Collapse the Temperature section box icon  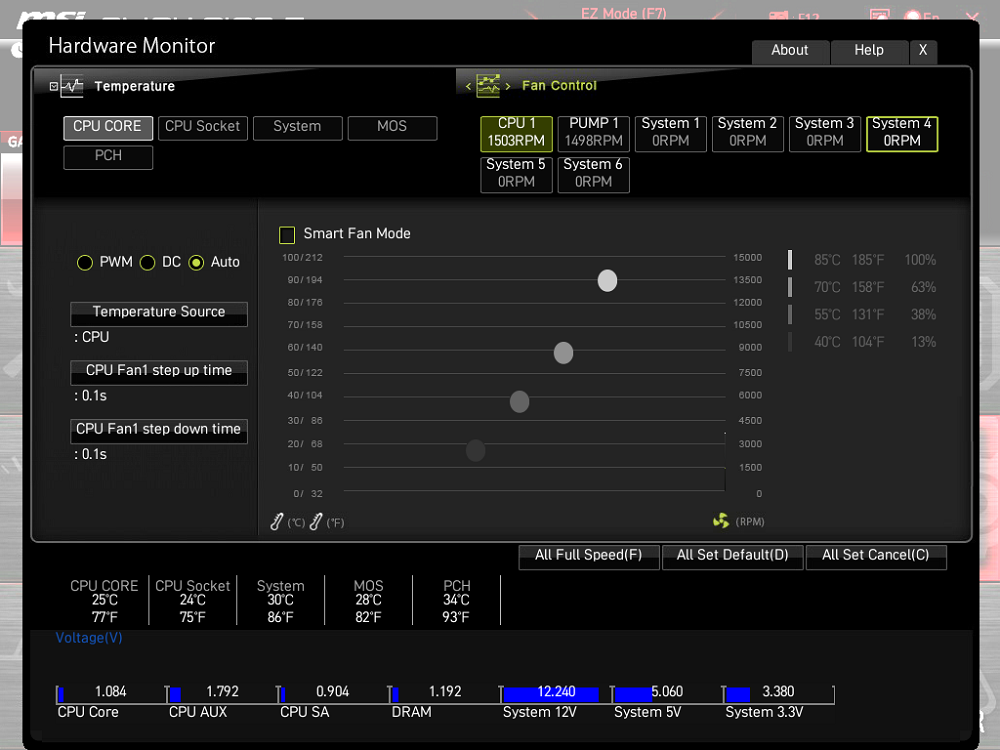pyautogui.click(x=54, y=86)
